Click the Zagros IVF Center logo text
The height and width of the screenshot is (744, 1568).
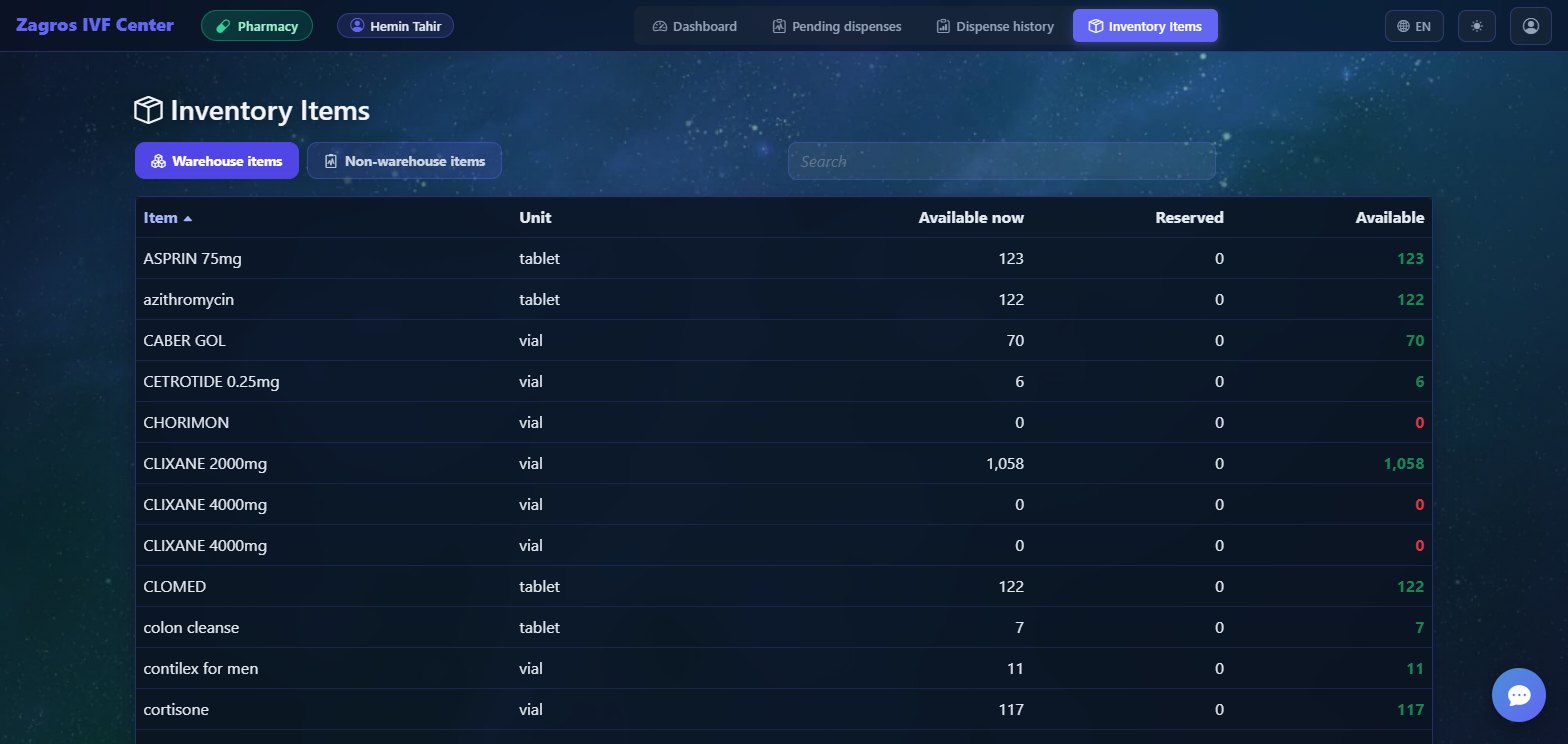tap(95, 25)
